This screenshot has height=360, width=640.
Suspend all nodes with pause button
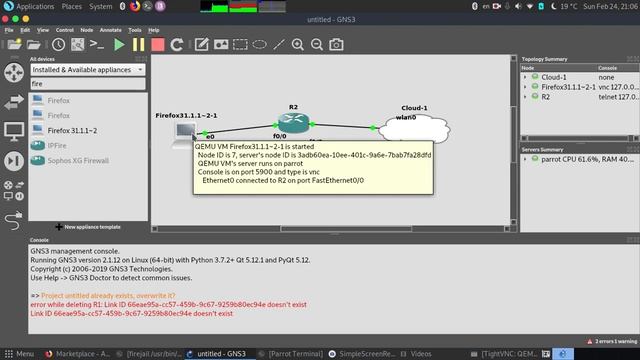point(139,44)
